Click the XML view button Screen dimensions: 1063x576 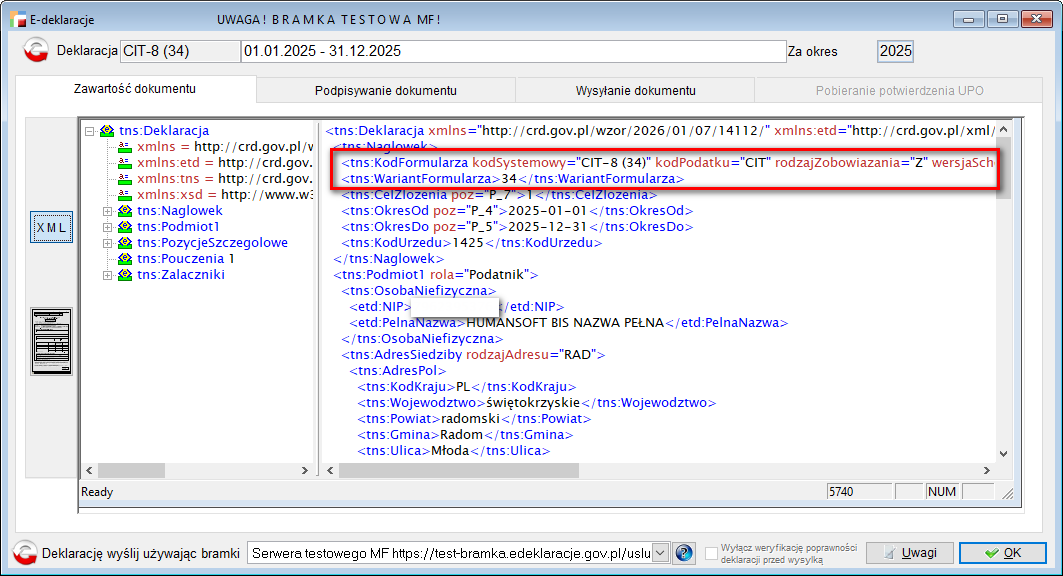(x=51, y=227)
